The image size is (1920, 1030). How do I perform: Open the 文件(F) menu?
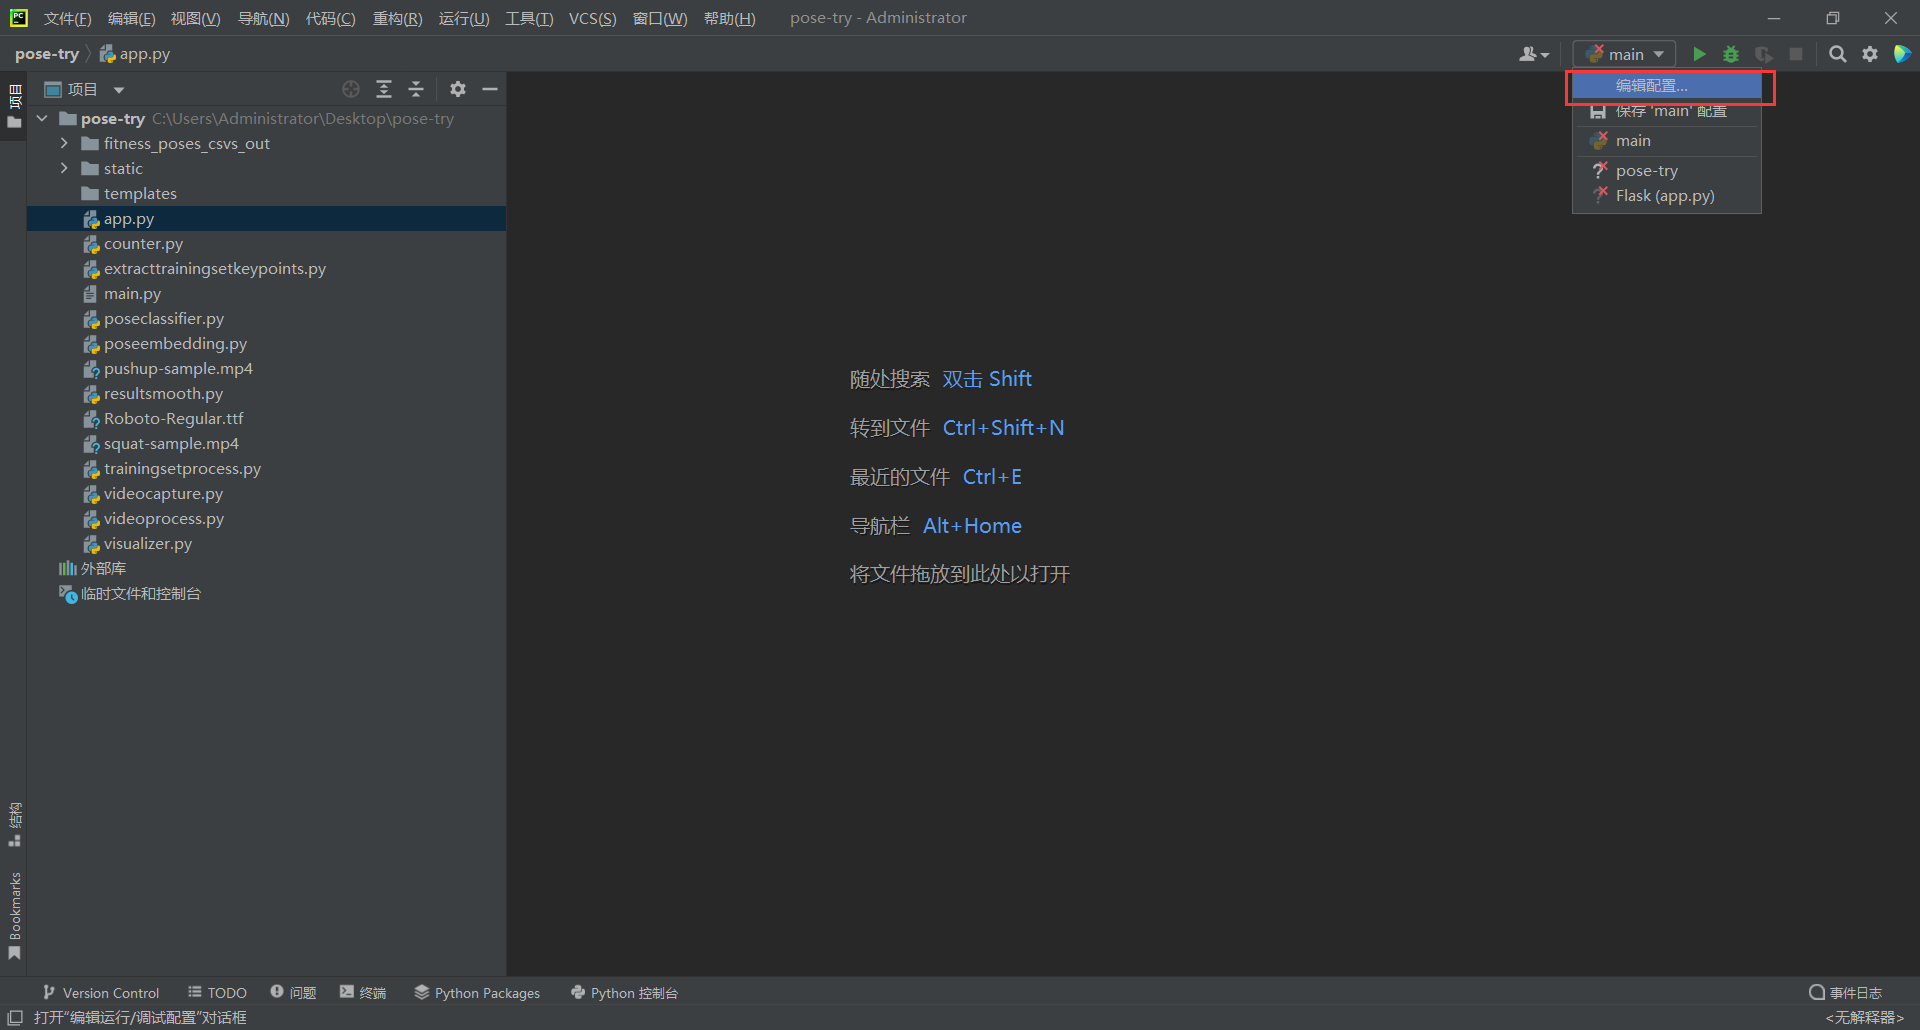67,18
